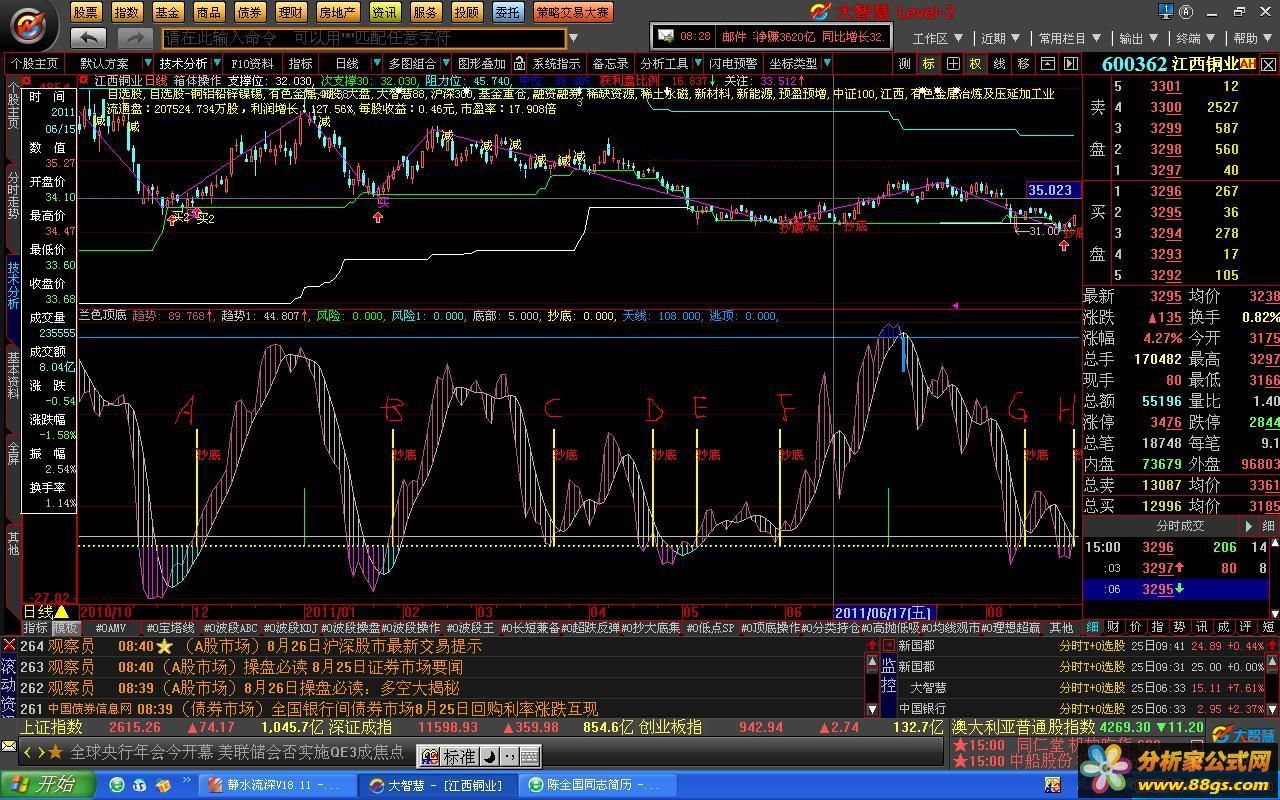Toggle the 移 move tool
Image resolution: width=1280 pixels, height=800 pixels.
pos(1023,63)
